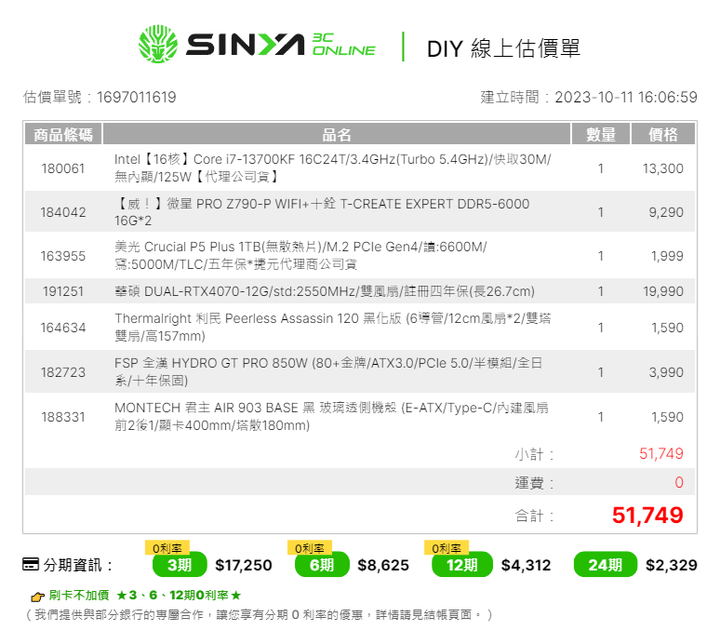Click the $2,329 installment amount
Image resolution: width=720 pixels, height=644 pixels.
[671, 565]
